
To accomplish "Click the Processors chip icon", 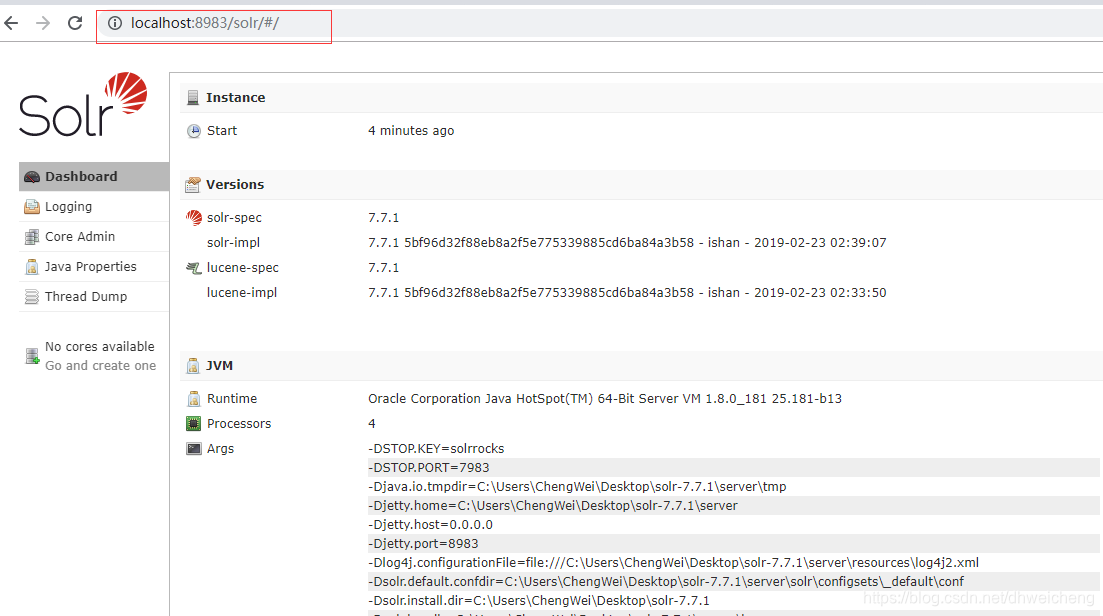I will click(193, 423).
